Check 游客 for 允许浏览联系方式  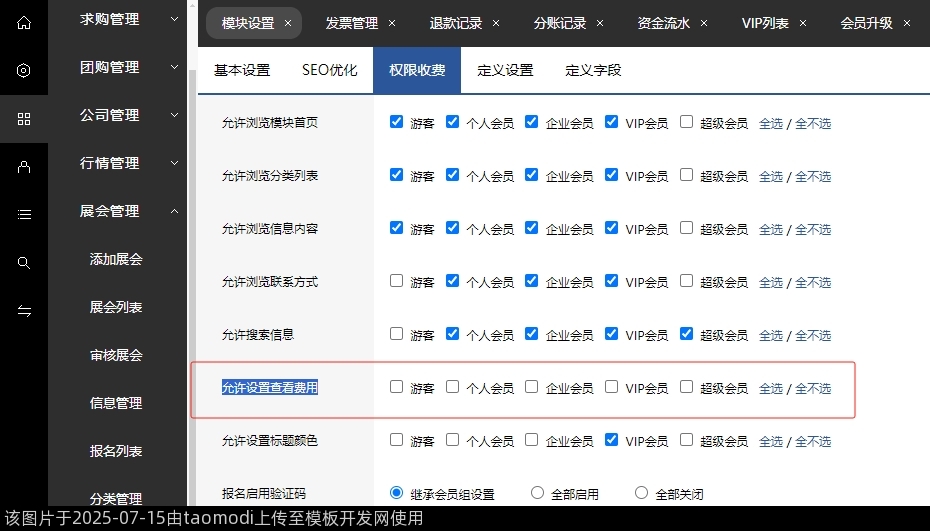coord(397,281)
